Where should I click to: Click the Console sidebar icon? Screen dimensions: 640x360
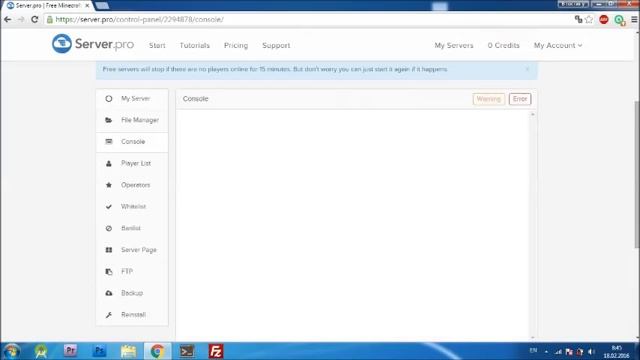point(109,142)
